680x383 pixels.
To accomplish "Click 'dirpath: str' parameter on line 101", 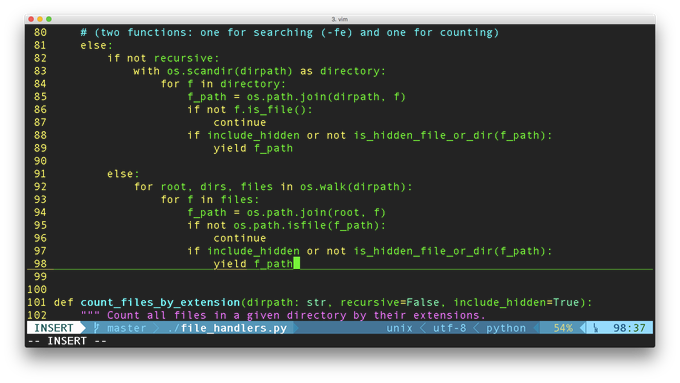I will [x=286, y=302].
